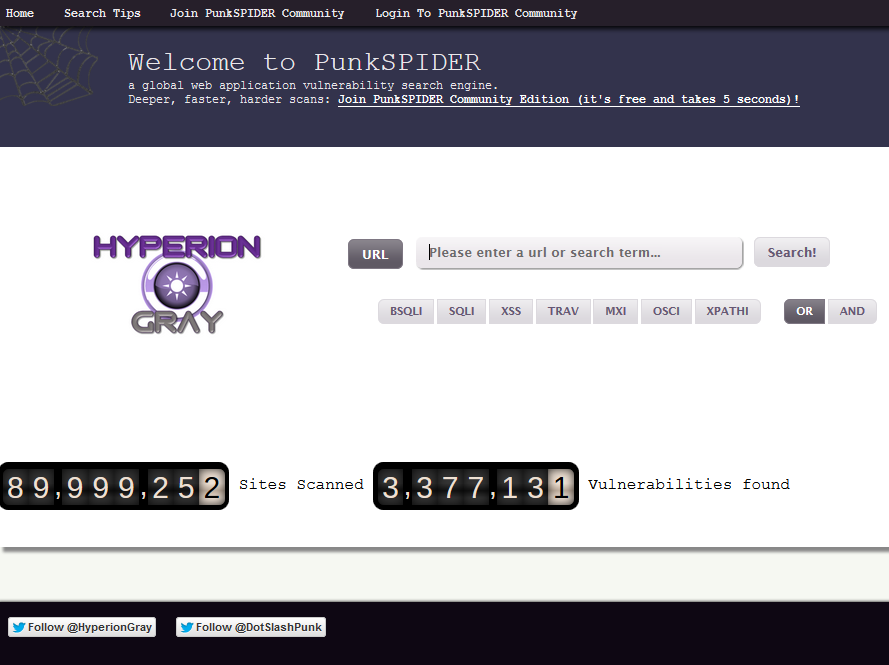Select the OR filter operator
The image size is (889, 665).
pos(804,311)
